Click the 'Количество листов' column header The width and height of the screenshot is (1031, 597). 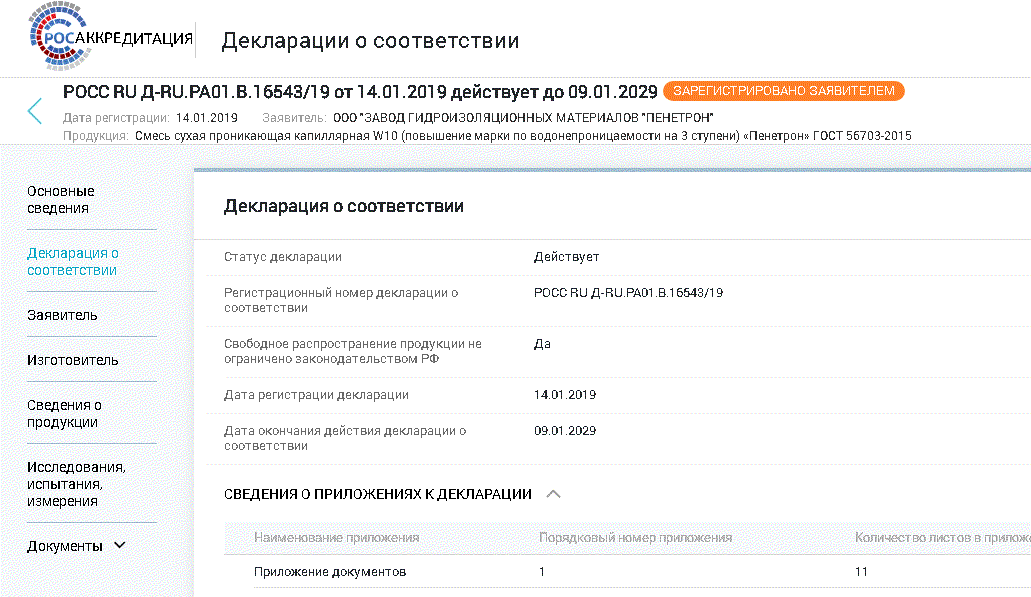click(942, 537)
